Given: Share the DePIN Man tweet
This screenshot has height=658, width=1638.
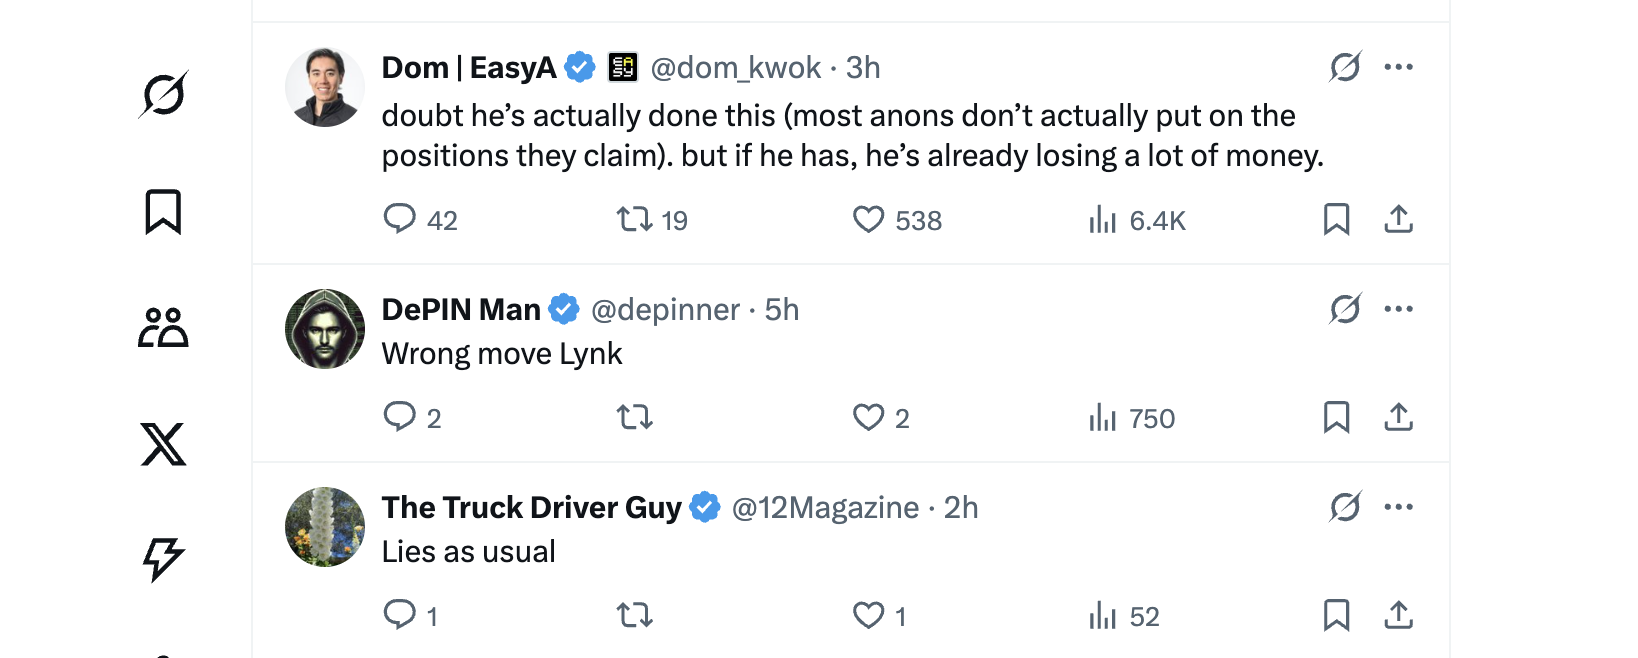Looking at the screenshot, I should point(1398,417).
